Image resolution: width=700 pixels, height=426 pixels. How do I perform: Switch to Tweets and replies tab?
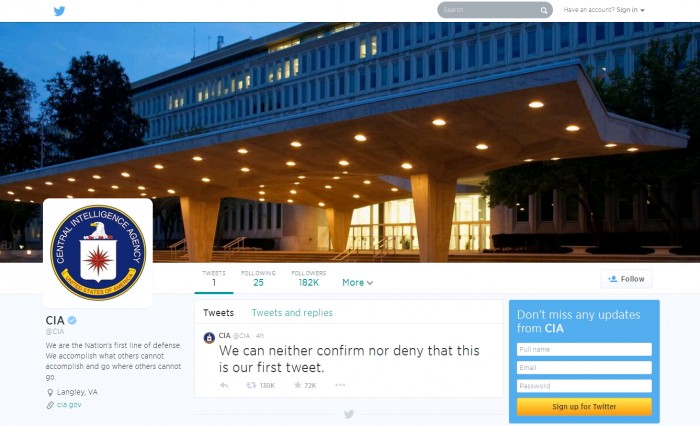[x=292, y=313]
